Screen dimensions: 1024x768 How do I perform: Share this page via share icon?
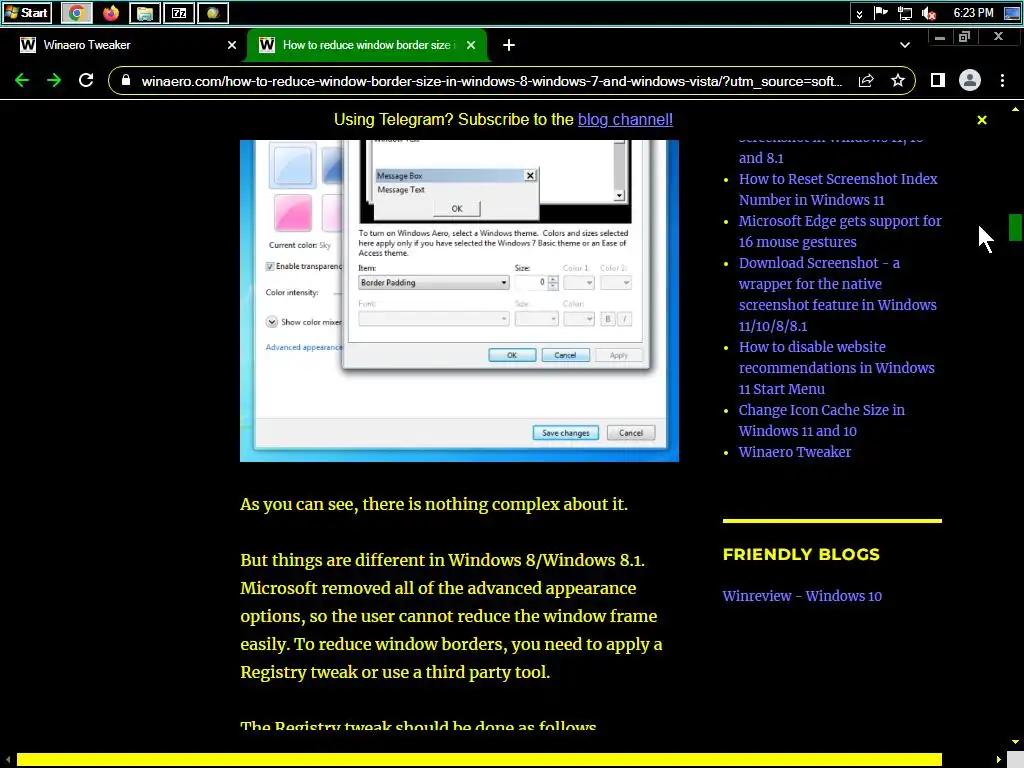click(866, 80)
